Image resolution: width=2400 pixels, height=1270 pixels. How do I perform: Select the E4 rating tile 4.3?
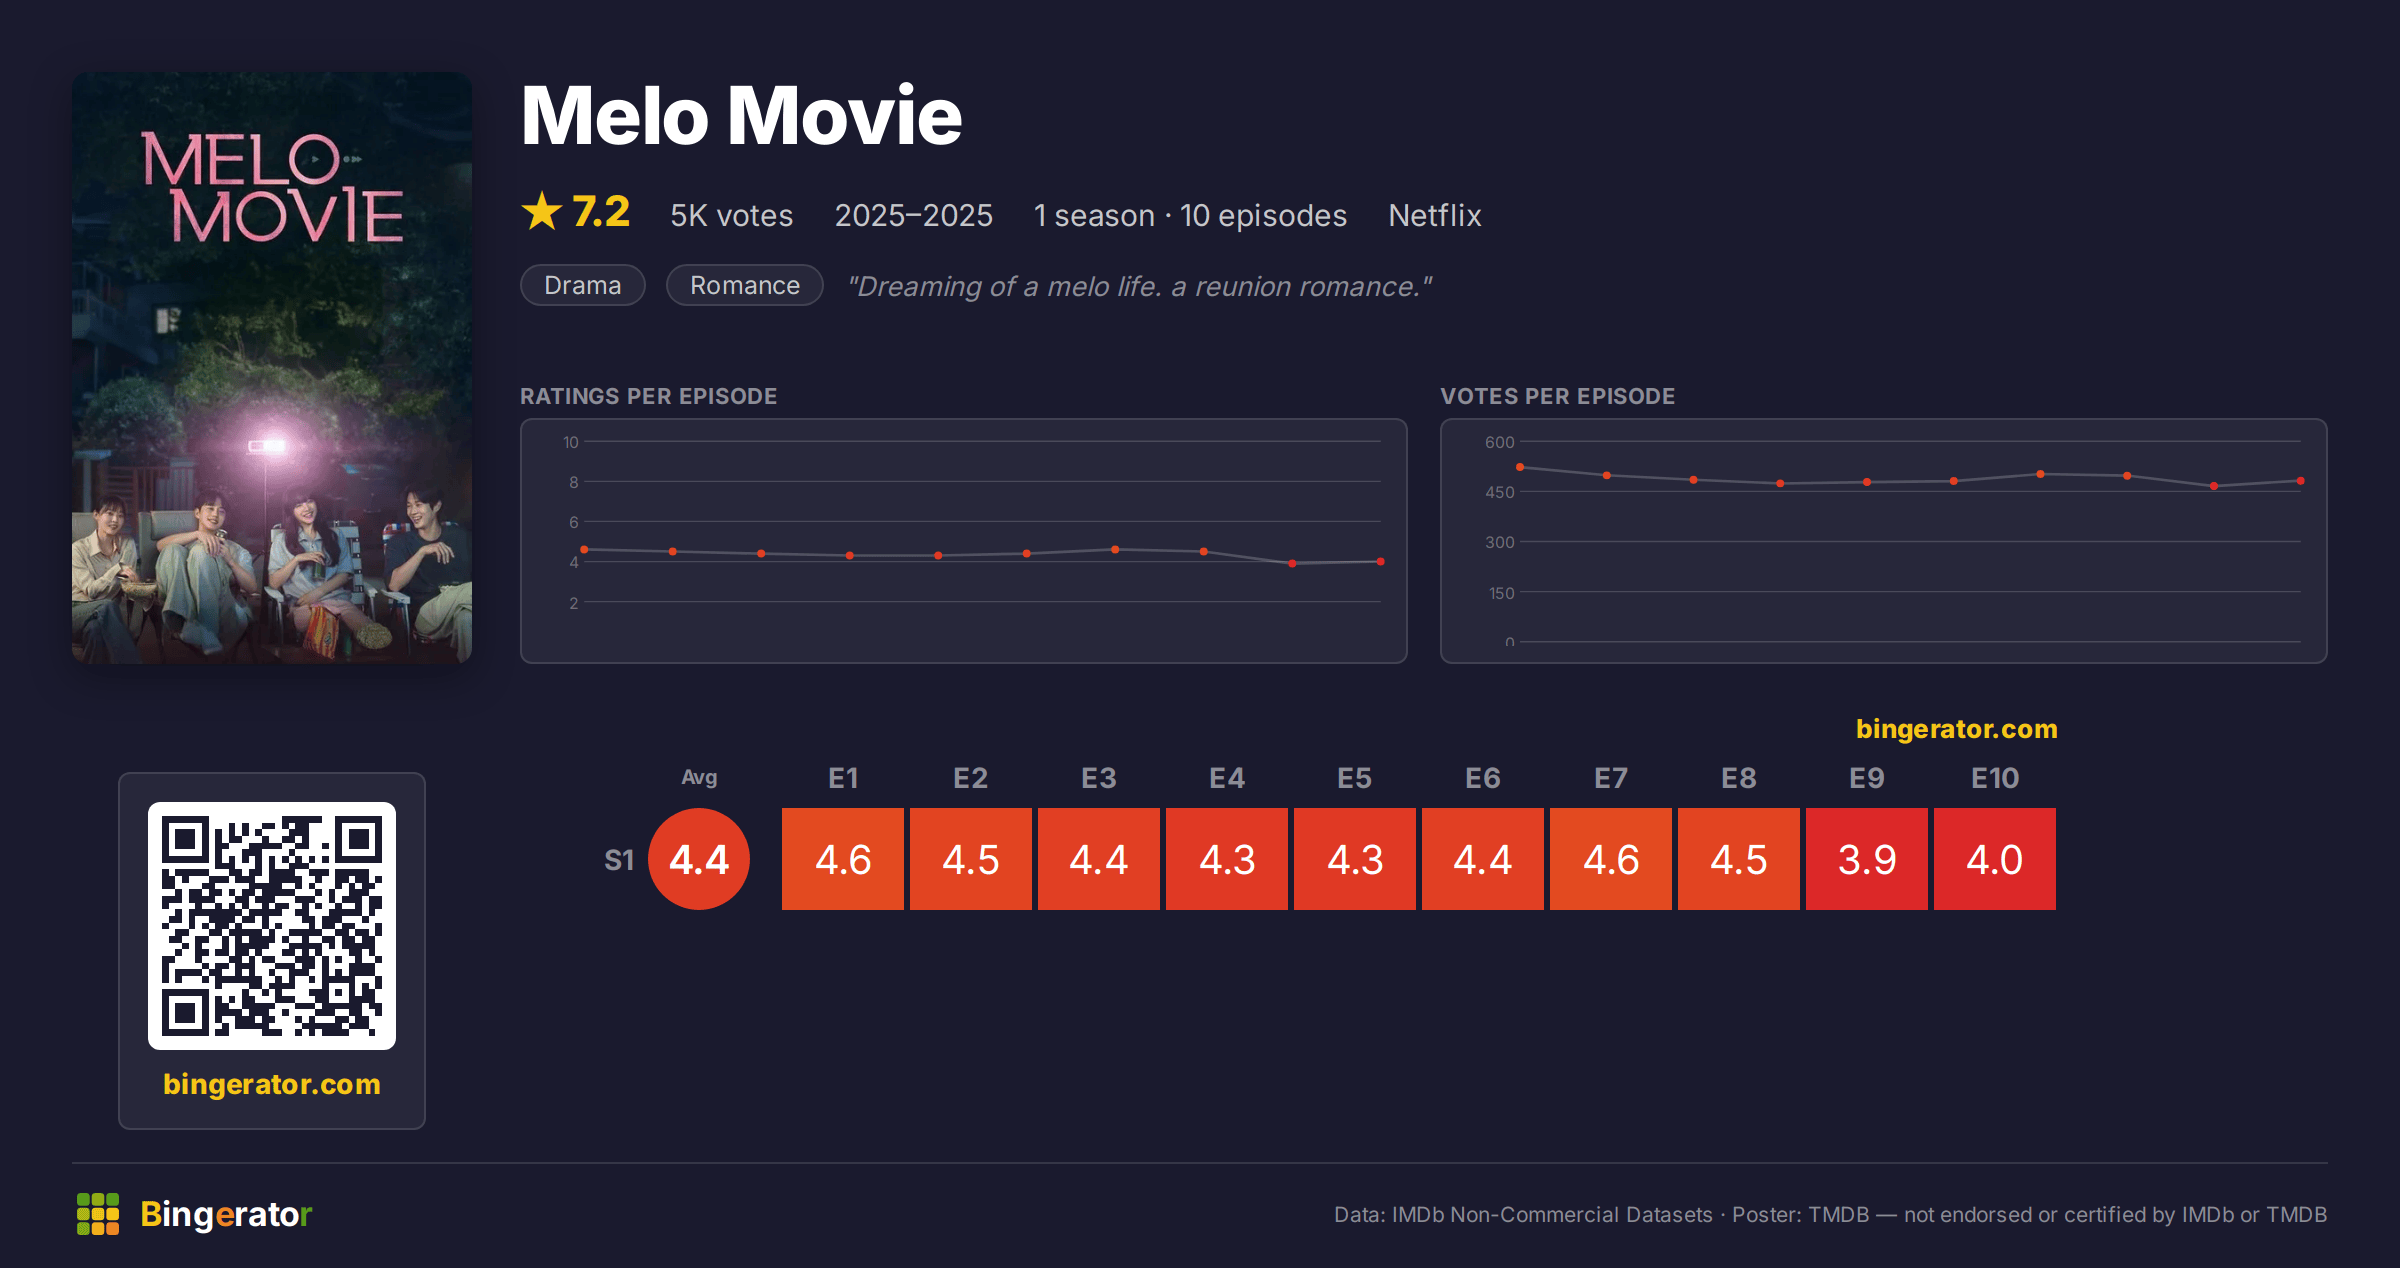pos(1227,859)
